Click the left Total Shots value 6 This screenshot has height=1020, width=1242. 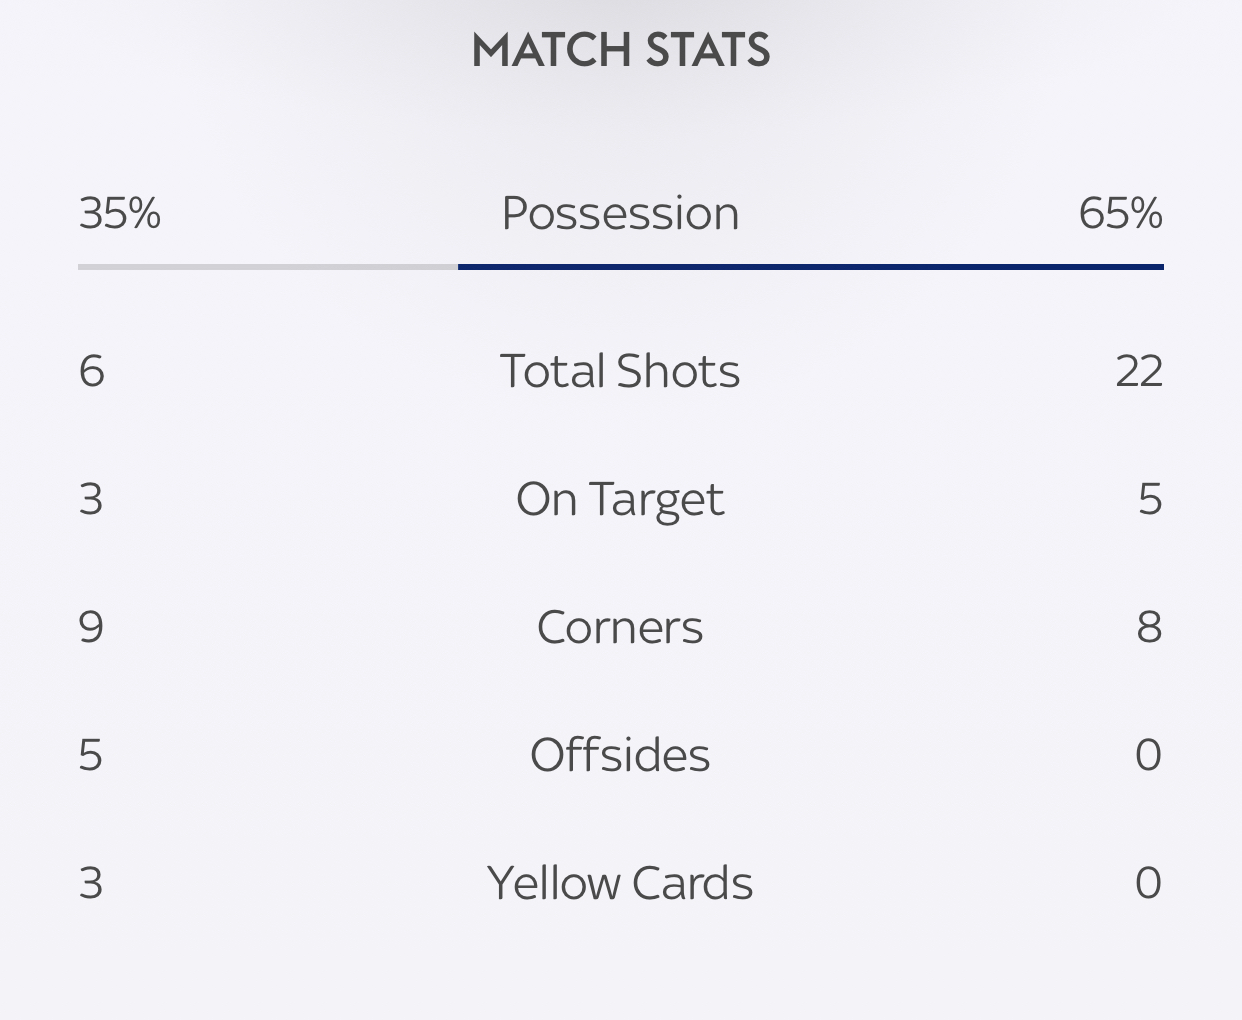[91, 371]
